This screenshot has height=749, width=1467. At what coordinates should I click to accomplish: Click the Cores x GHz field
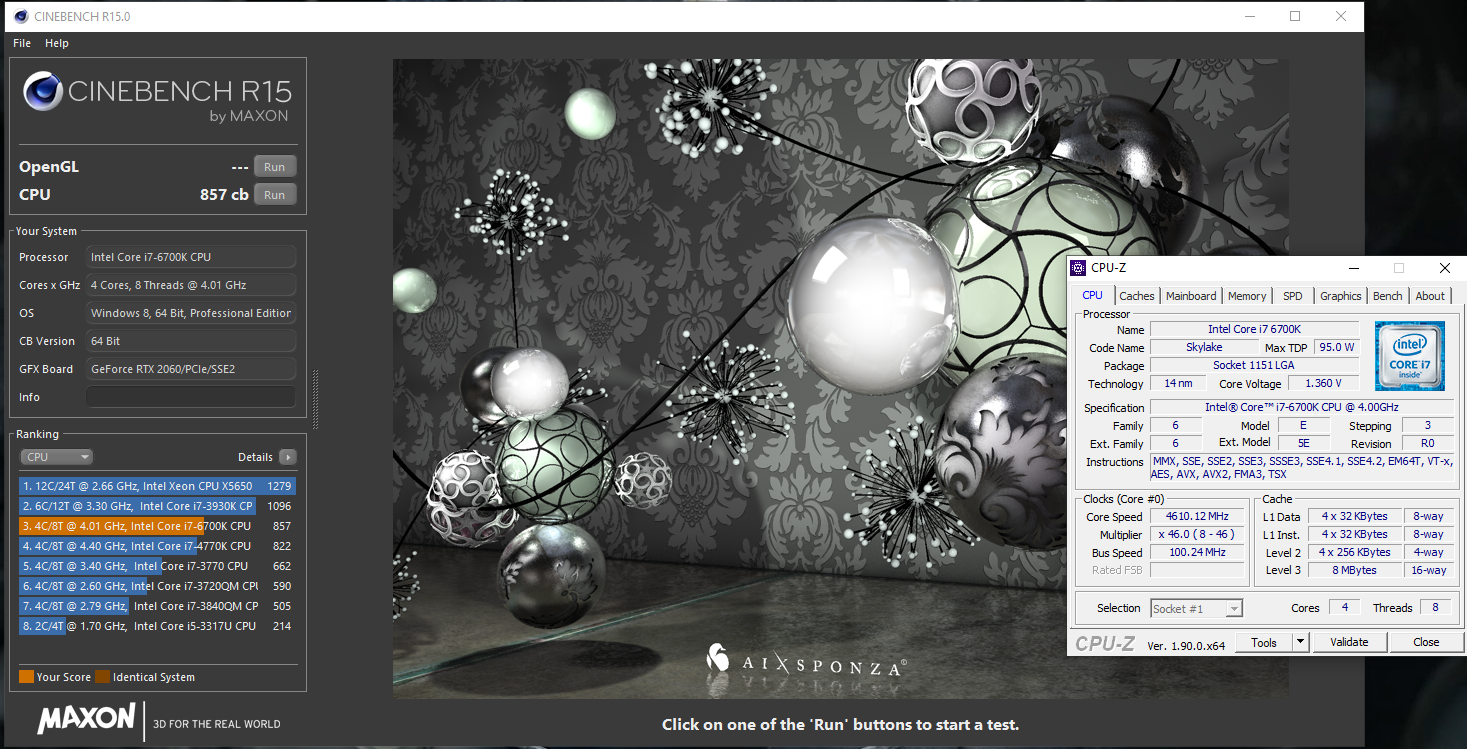(191, 285)
